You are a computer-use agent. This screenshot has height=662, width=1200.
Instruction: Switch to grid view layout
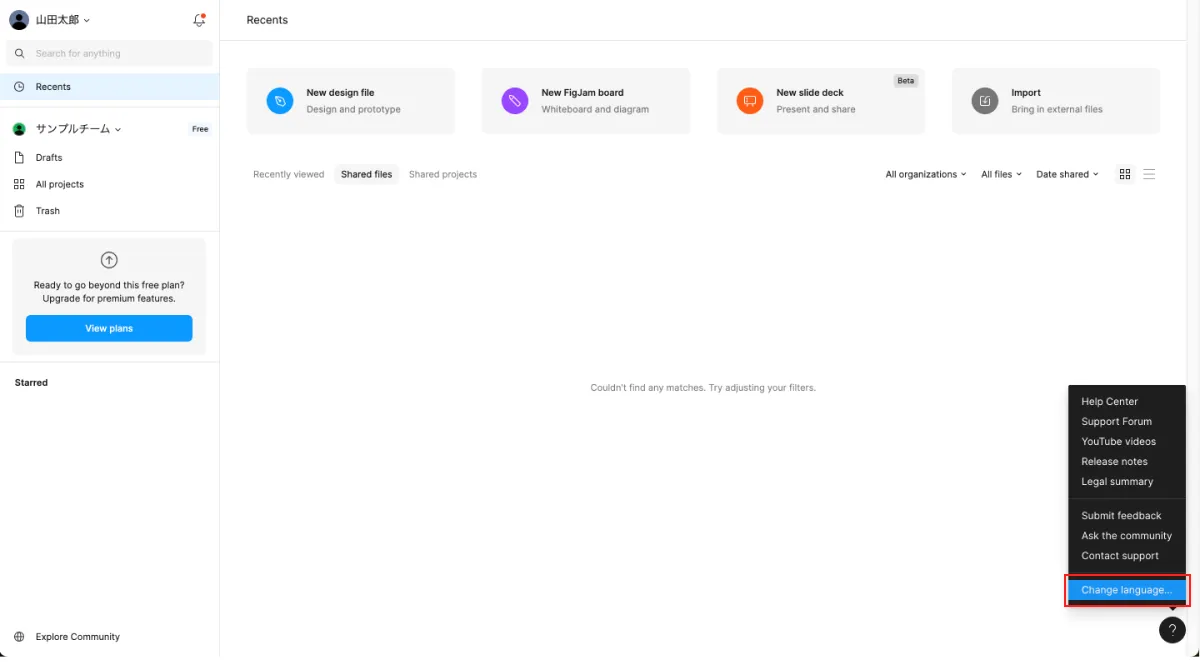(1125, 174)
